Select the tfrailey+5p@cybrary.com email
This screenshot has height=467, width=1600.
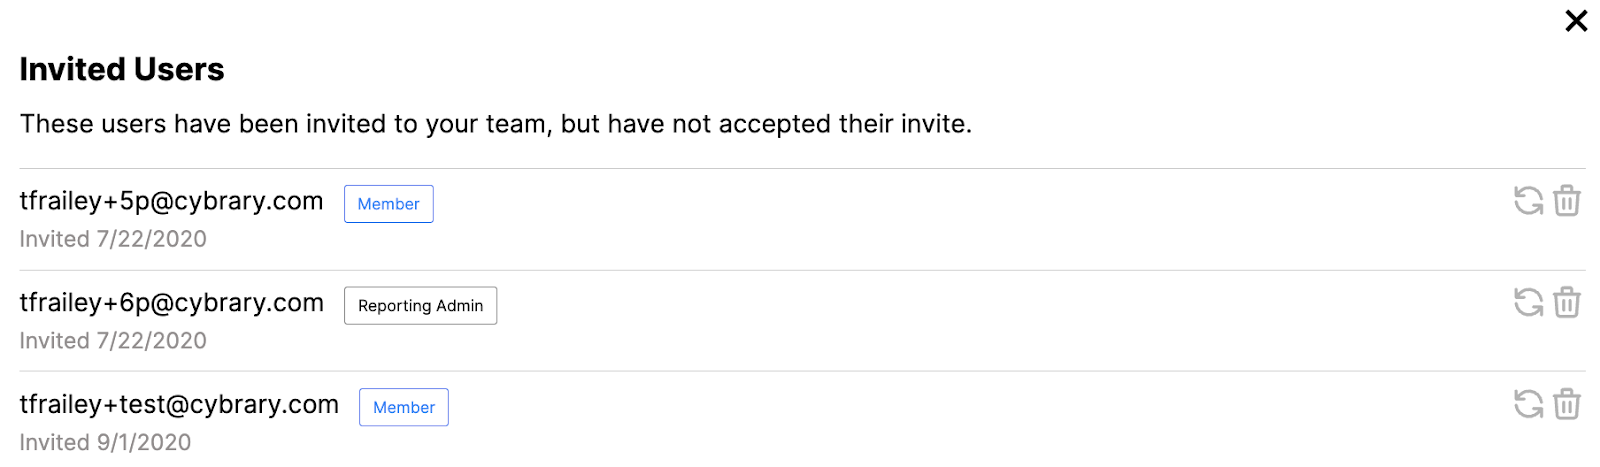171,201
